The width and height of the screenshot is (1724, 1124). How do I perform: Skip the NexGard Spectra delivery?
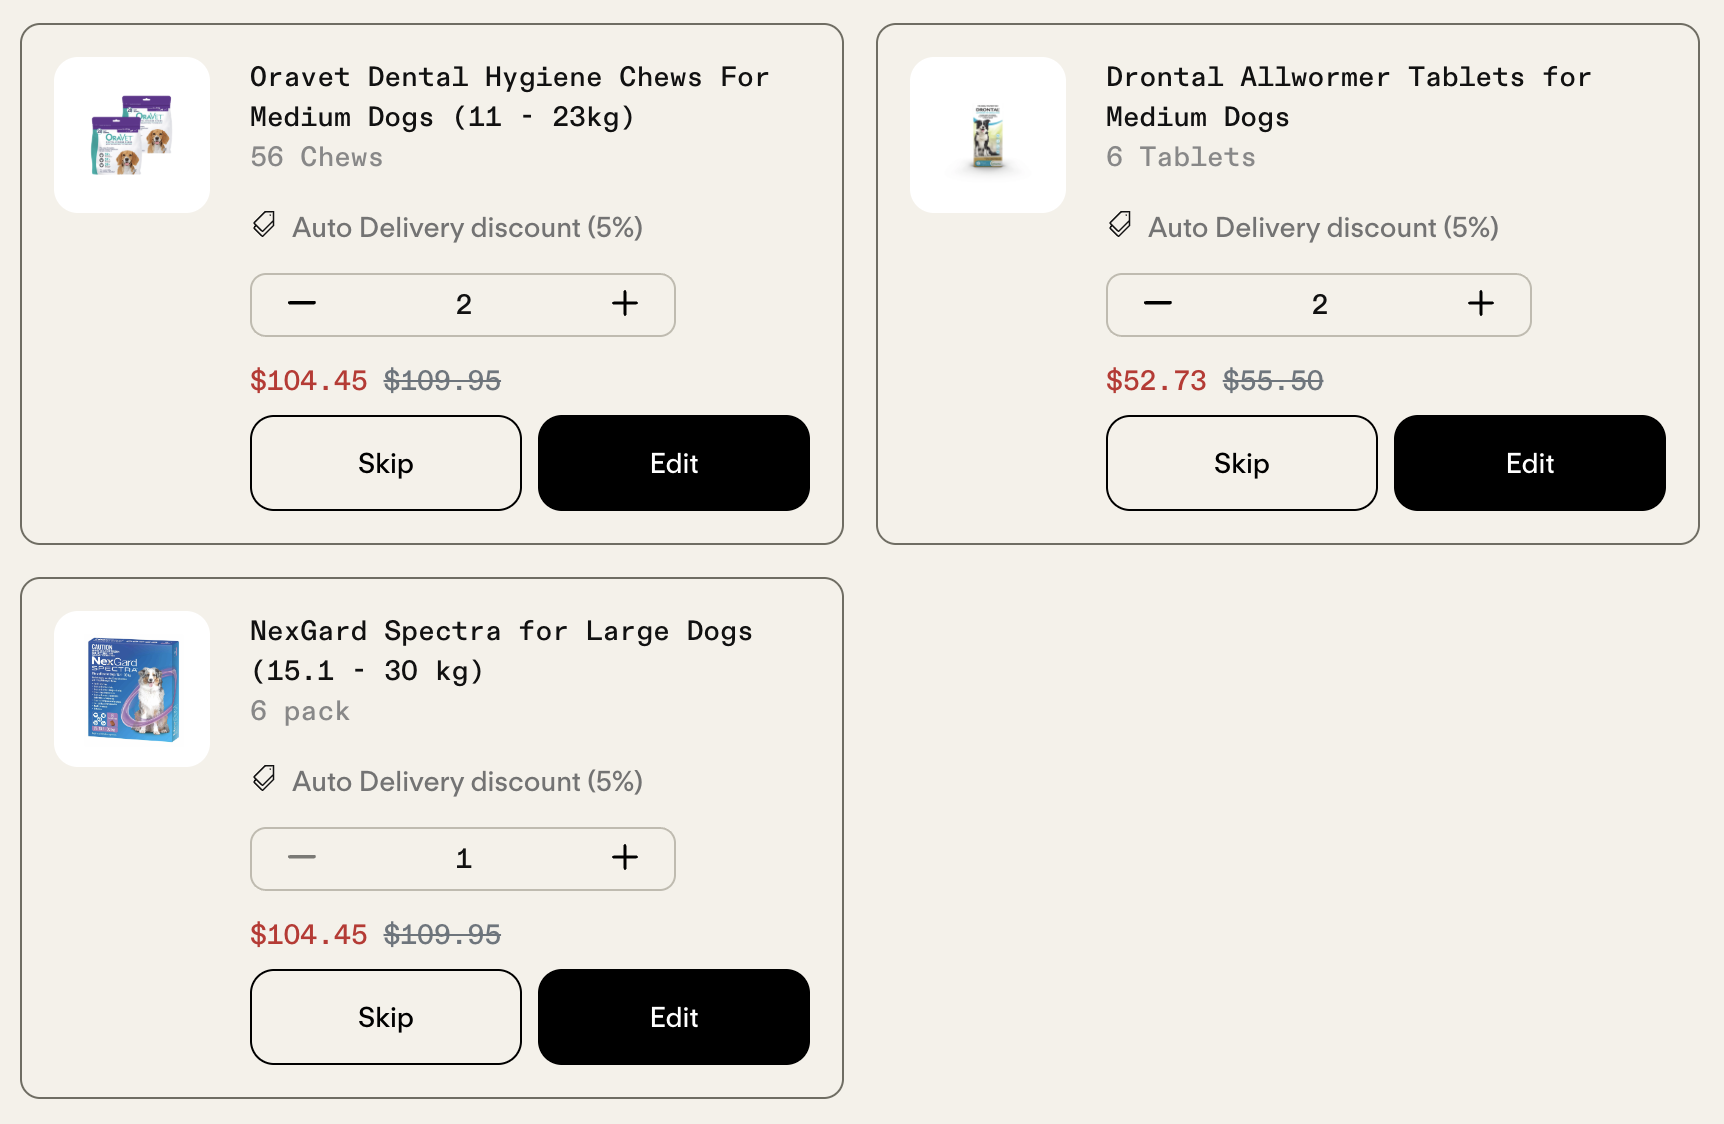click(386, 1017)
